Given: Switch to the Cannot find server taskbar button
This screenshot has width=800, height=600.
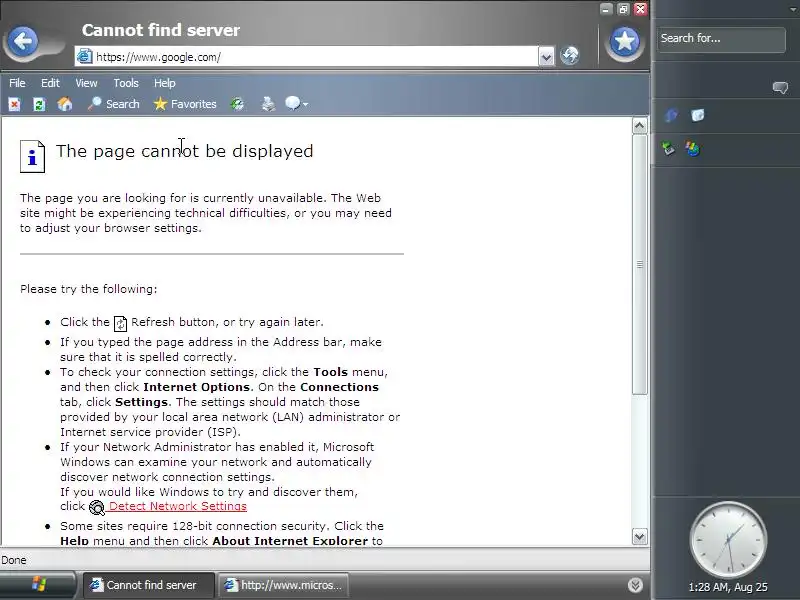Looking at the screenshot, I should click(148, 585).
